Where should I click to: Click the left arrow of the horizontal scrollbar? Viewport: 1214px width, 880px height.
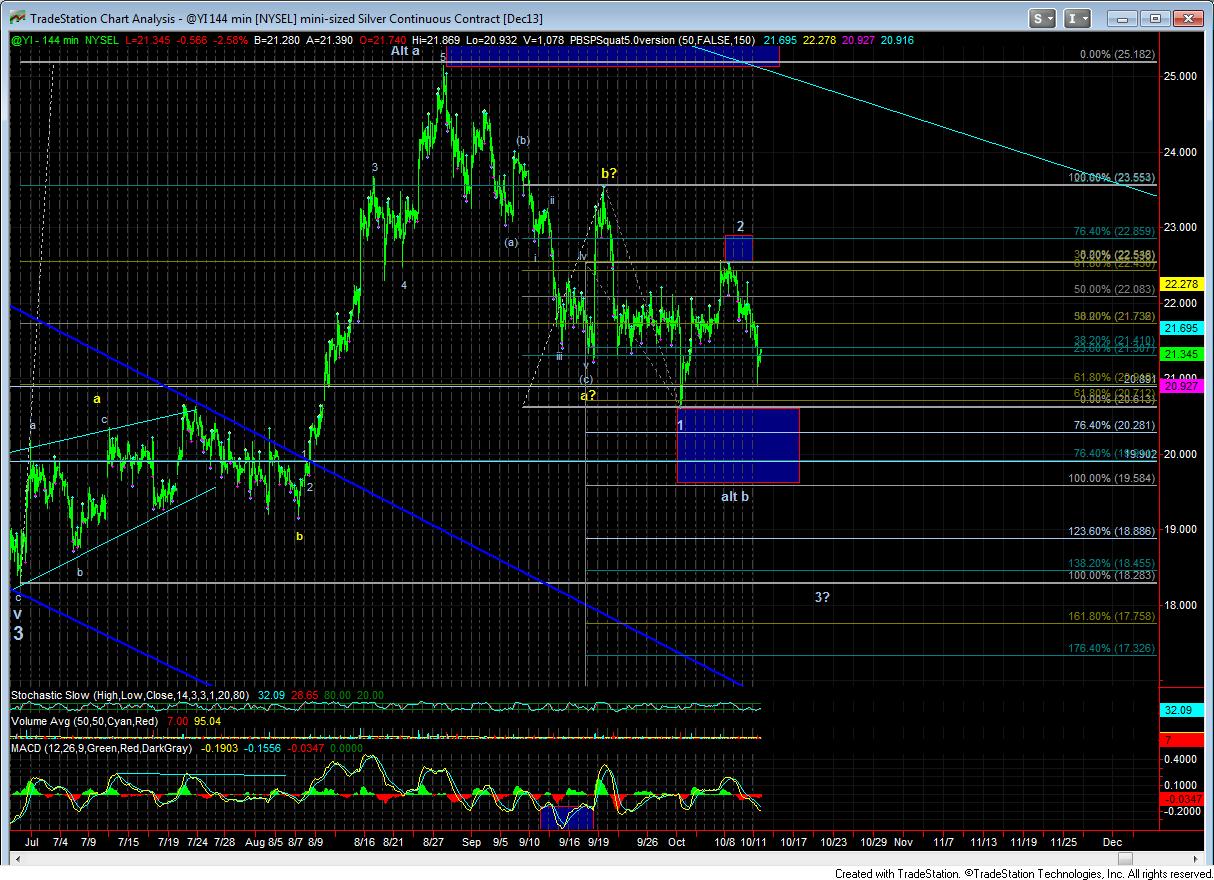coord(17,858)
